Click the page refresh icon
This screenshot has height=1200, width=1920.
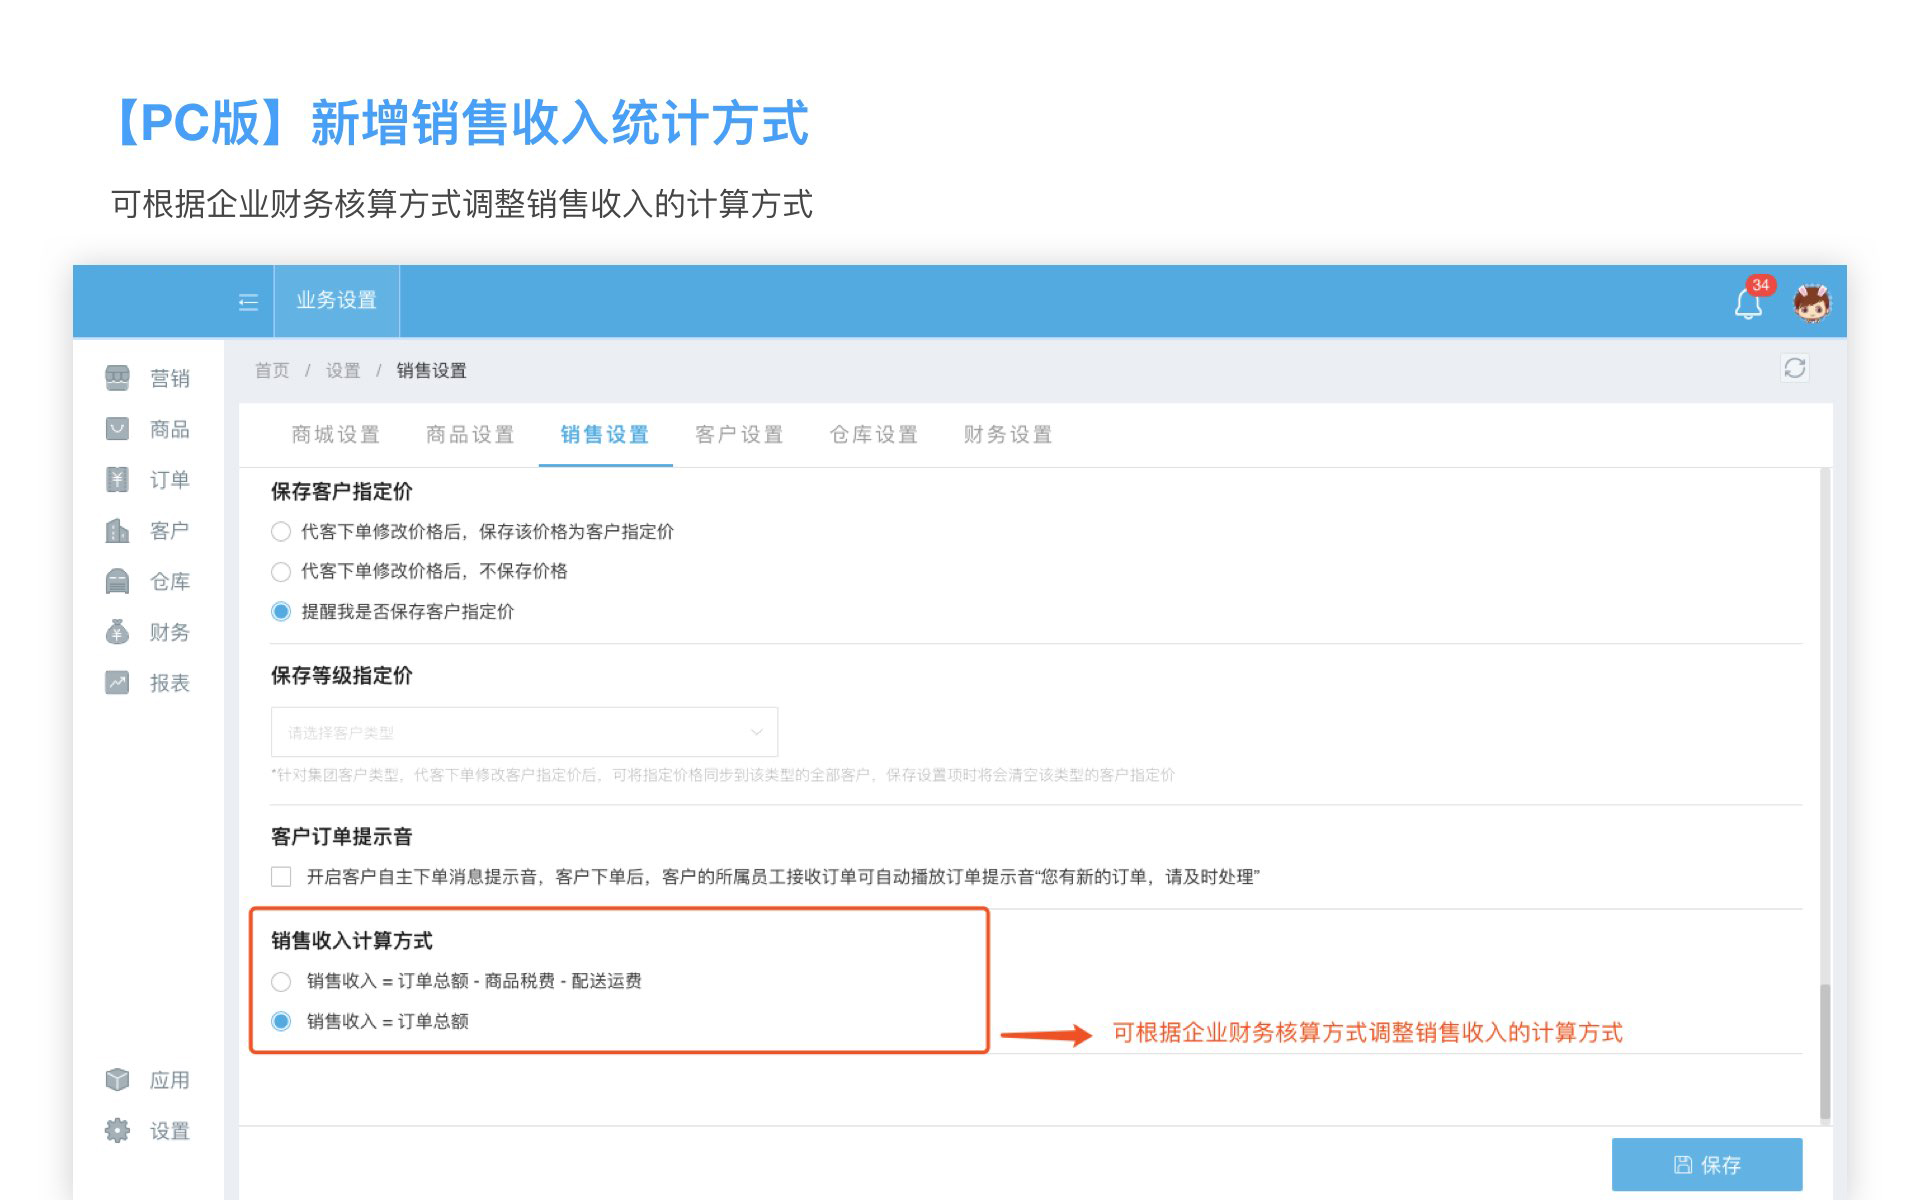pyautogui.click(x=1794, y=368)
